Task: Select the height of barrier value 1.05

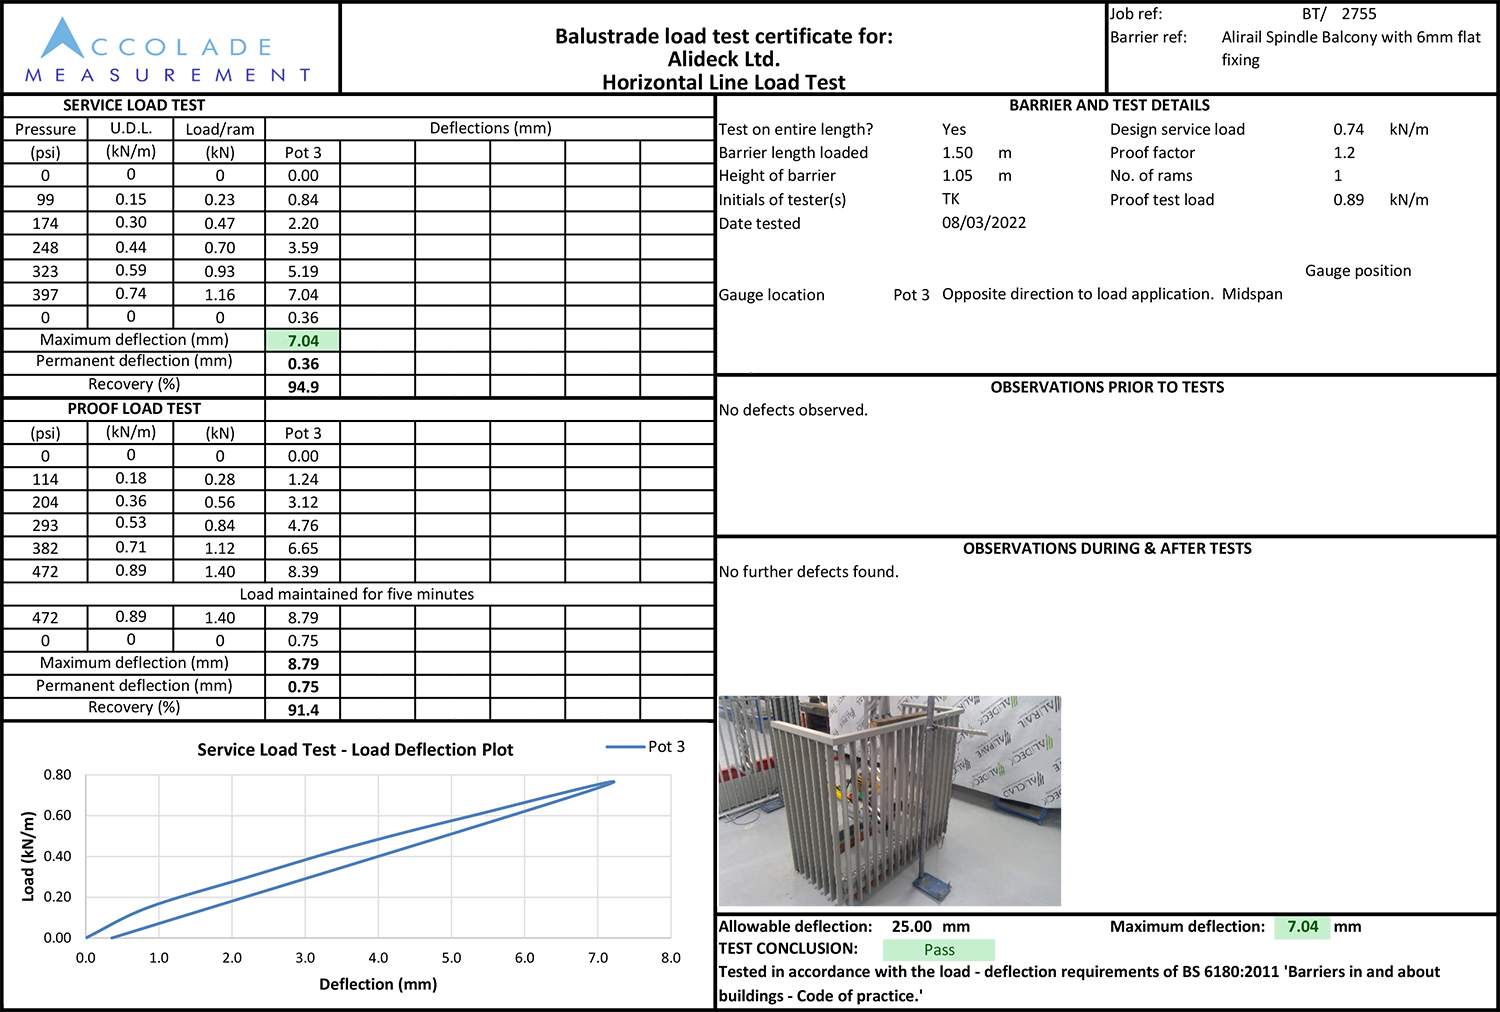Action: pyautogui.click(x=957, y=176)
